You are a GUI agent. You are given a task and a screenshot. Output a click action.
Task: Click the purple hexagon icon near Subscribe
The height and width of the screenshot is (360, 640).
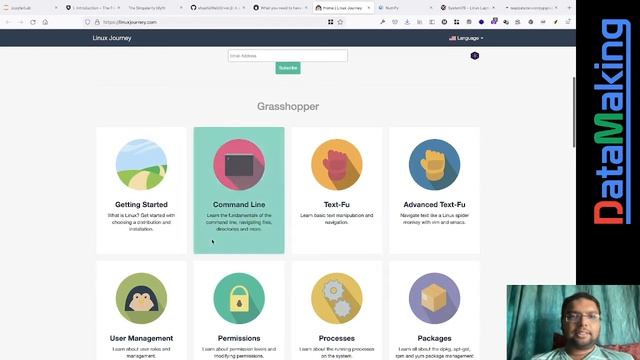point(474,56)
